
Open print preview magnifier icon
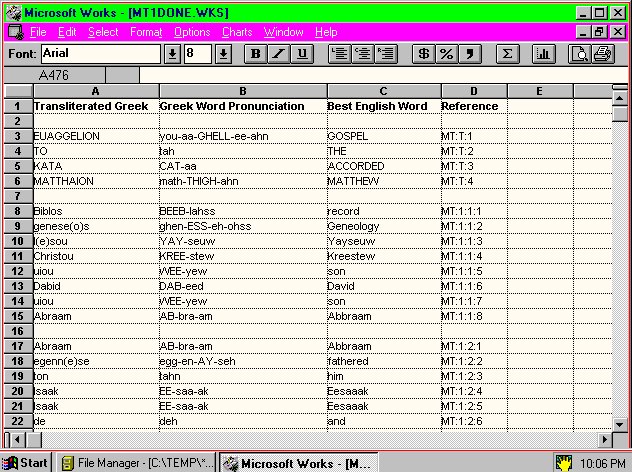[579, 54]
